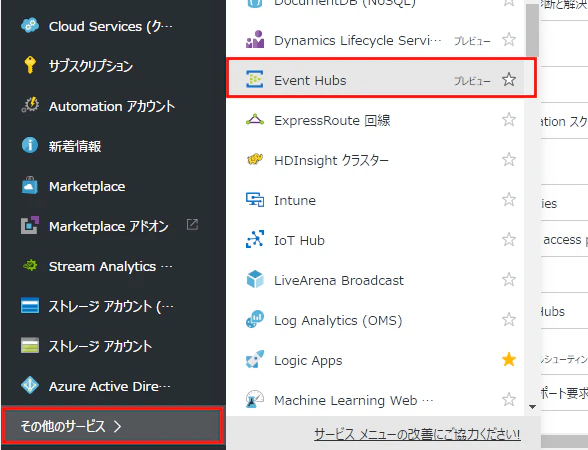This screenshot has height=450, width=588.
Task: Toggle LiveArena Broadcast favorite star
Action: click(509, 279)
